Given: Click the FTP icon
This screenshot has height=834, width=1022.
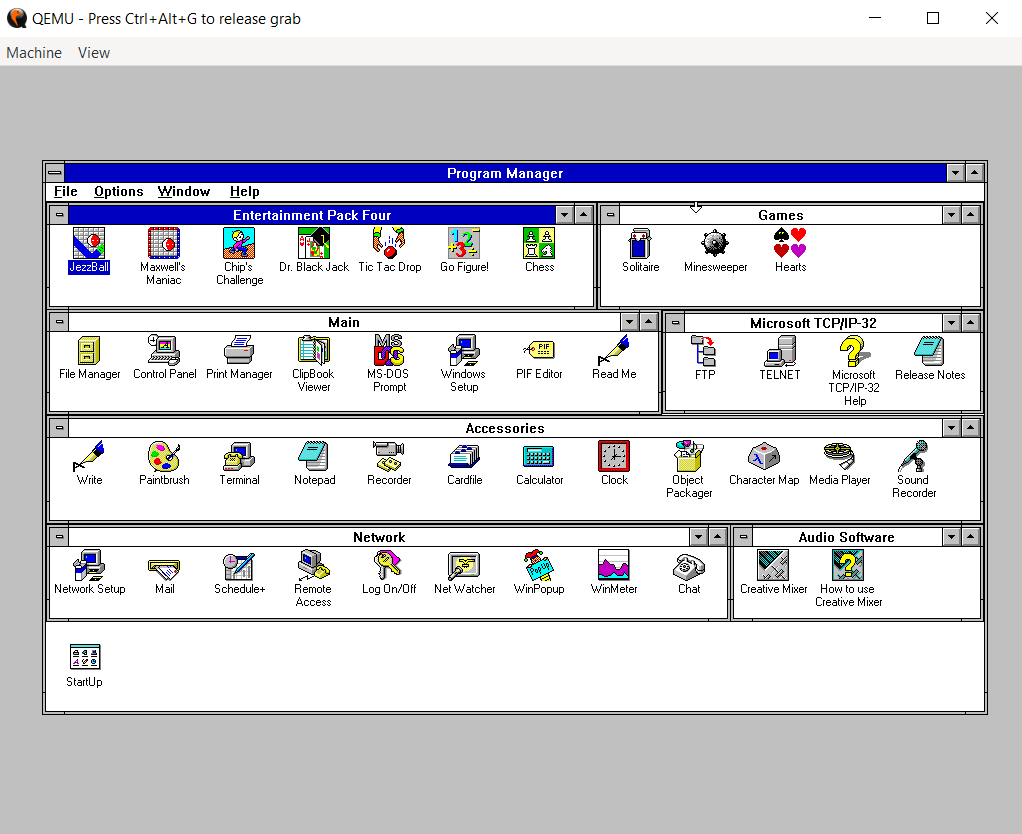Looking at the screenshot, I should coord(705,351).
